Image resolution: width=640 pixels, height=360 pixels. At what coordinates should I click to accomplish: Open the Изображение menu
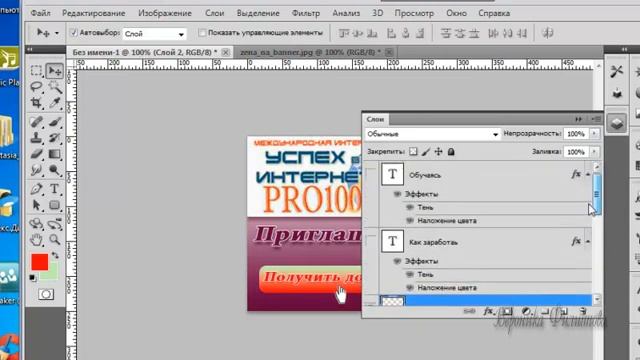coord(164,13)
